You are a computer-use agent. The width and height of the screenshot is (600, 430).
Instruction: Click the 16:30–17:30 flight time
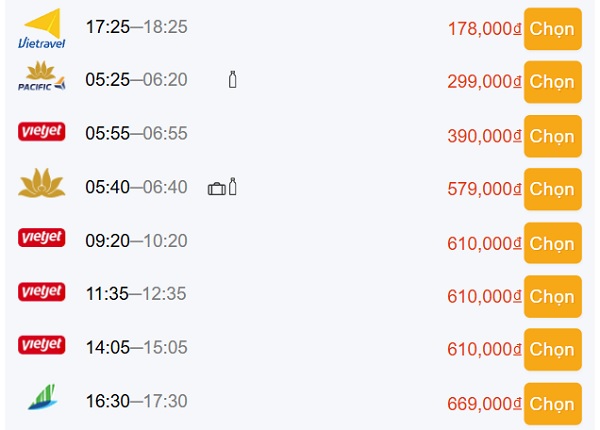click(137, 401)
